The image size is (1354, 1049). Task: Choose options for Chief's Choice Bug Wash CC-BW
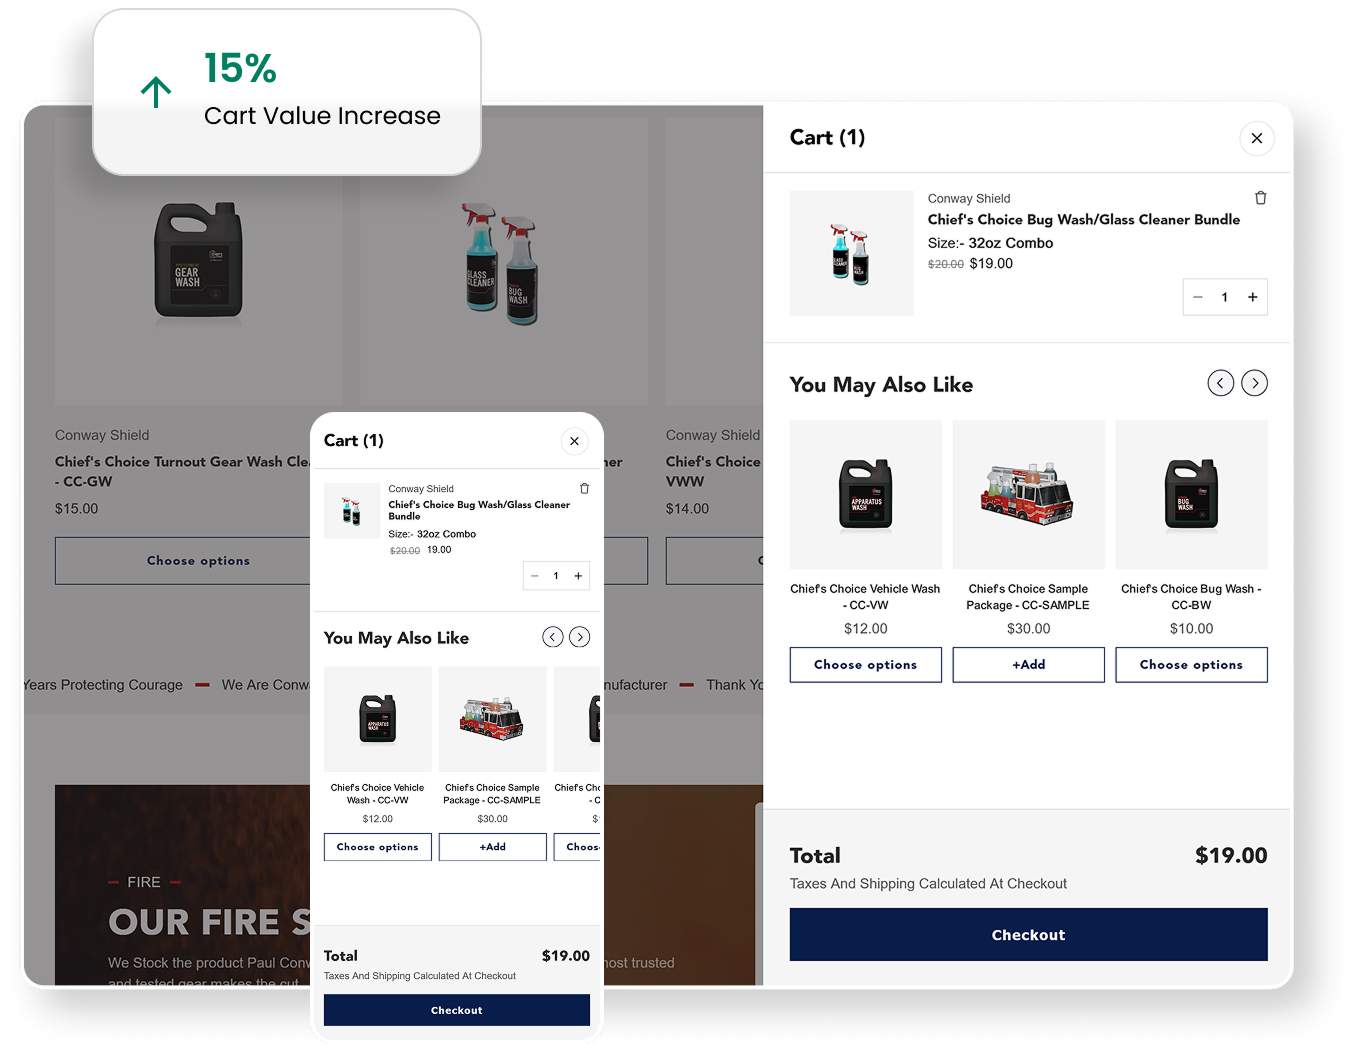point(1191,665)
